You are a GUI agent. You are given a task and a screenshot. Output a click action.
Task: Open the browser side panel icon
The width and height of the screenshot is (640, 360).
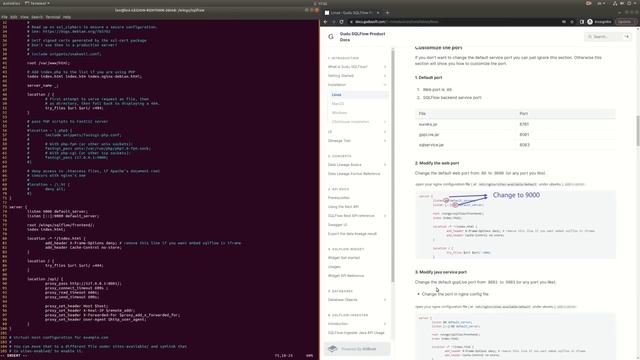(x=582, y=22)
